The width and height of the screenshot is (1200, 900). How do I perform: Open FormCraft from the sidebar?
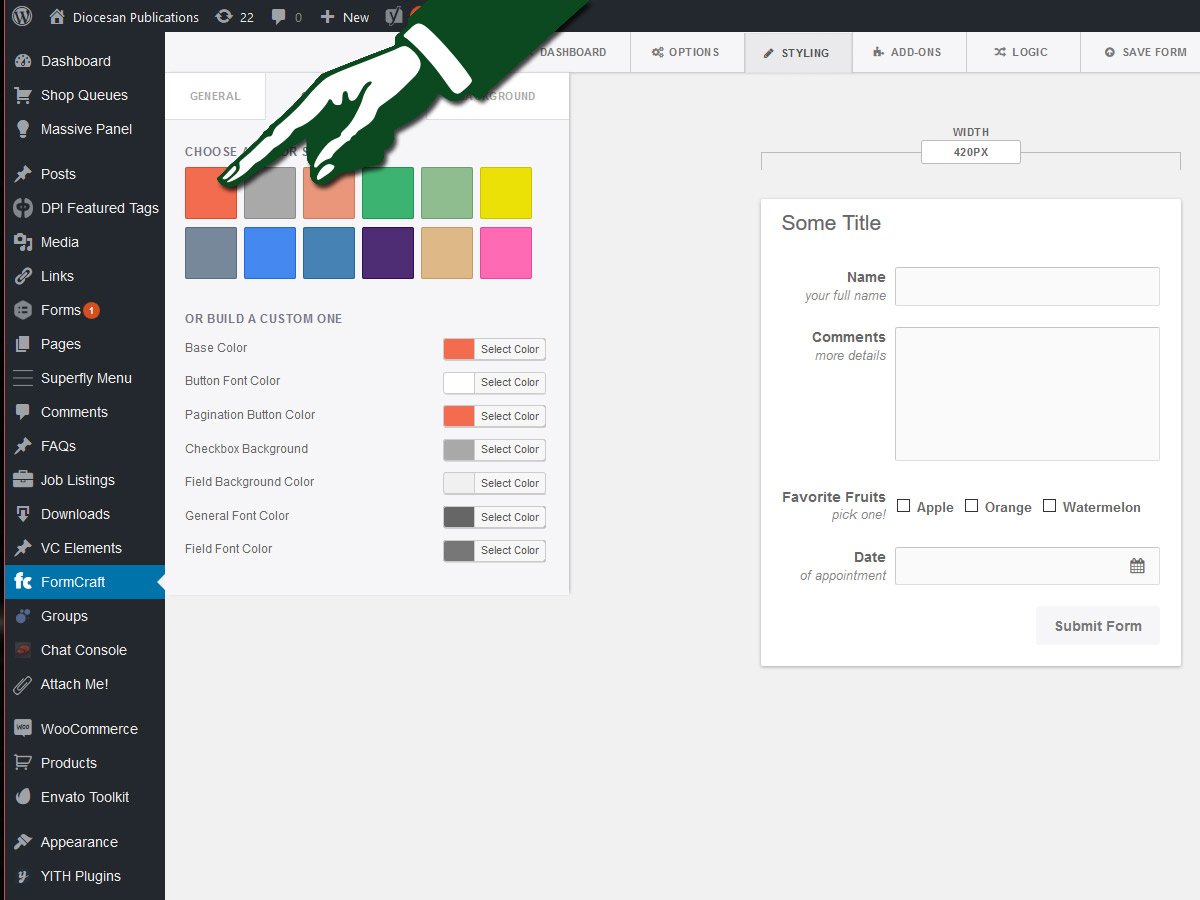(73, 582)
